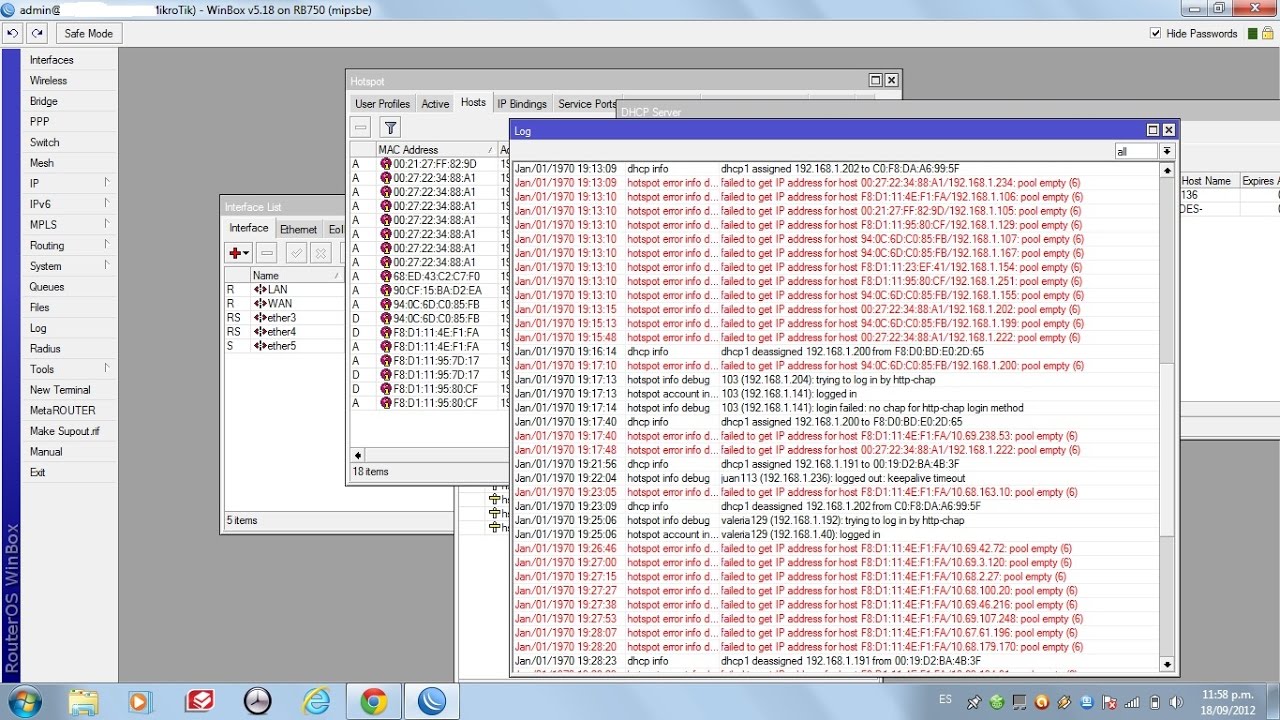Switch to IP Bindings tab in Hotspot
Image resolution: width=1280 pixels, height=720 pixels.
click(x=522, y=104)
